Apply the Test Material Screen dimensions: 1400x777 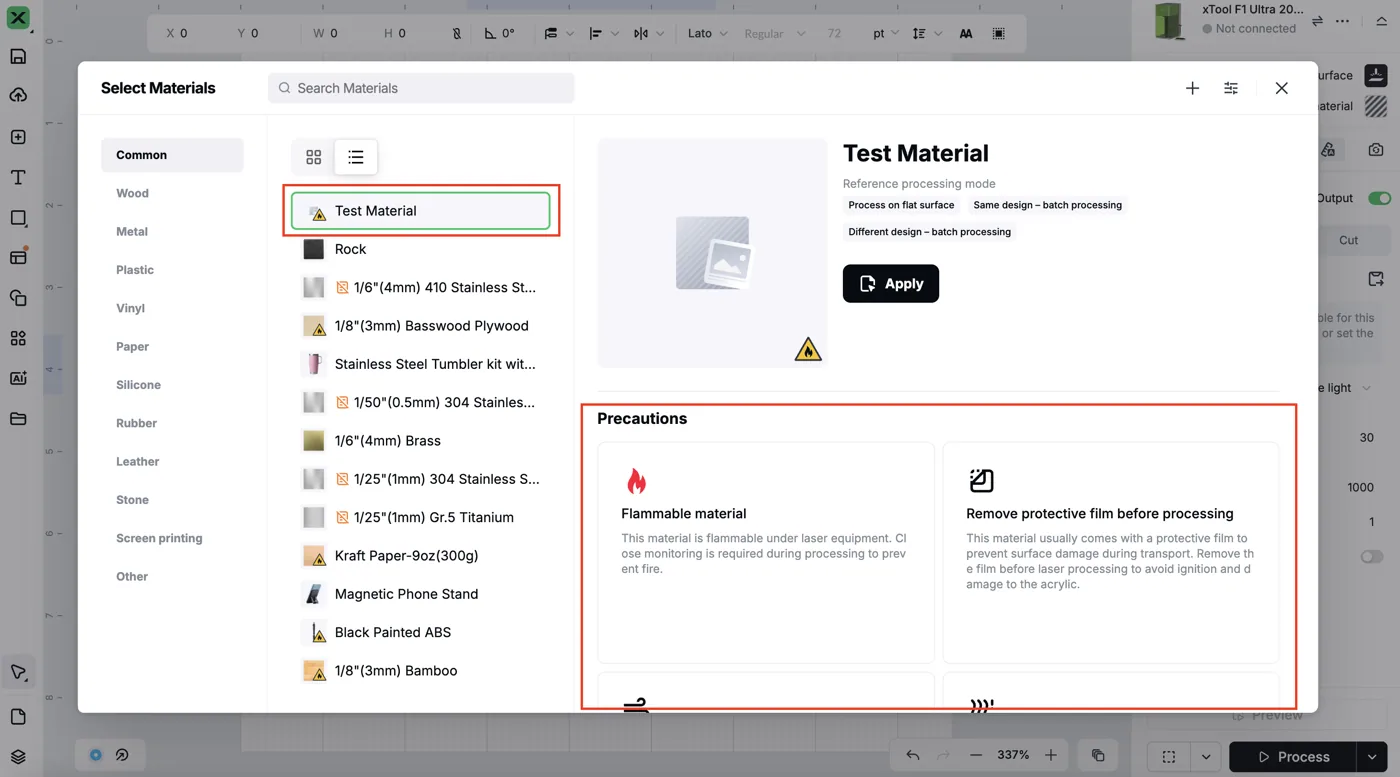tap(891, 283)
